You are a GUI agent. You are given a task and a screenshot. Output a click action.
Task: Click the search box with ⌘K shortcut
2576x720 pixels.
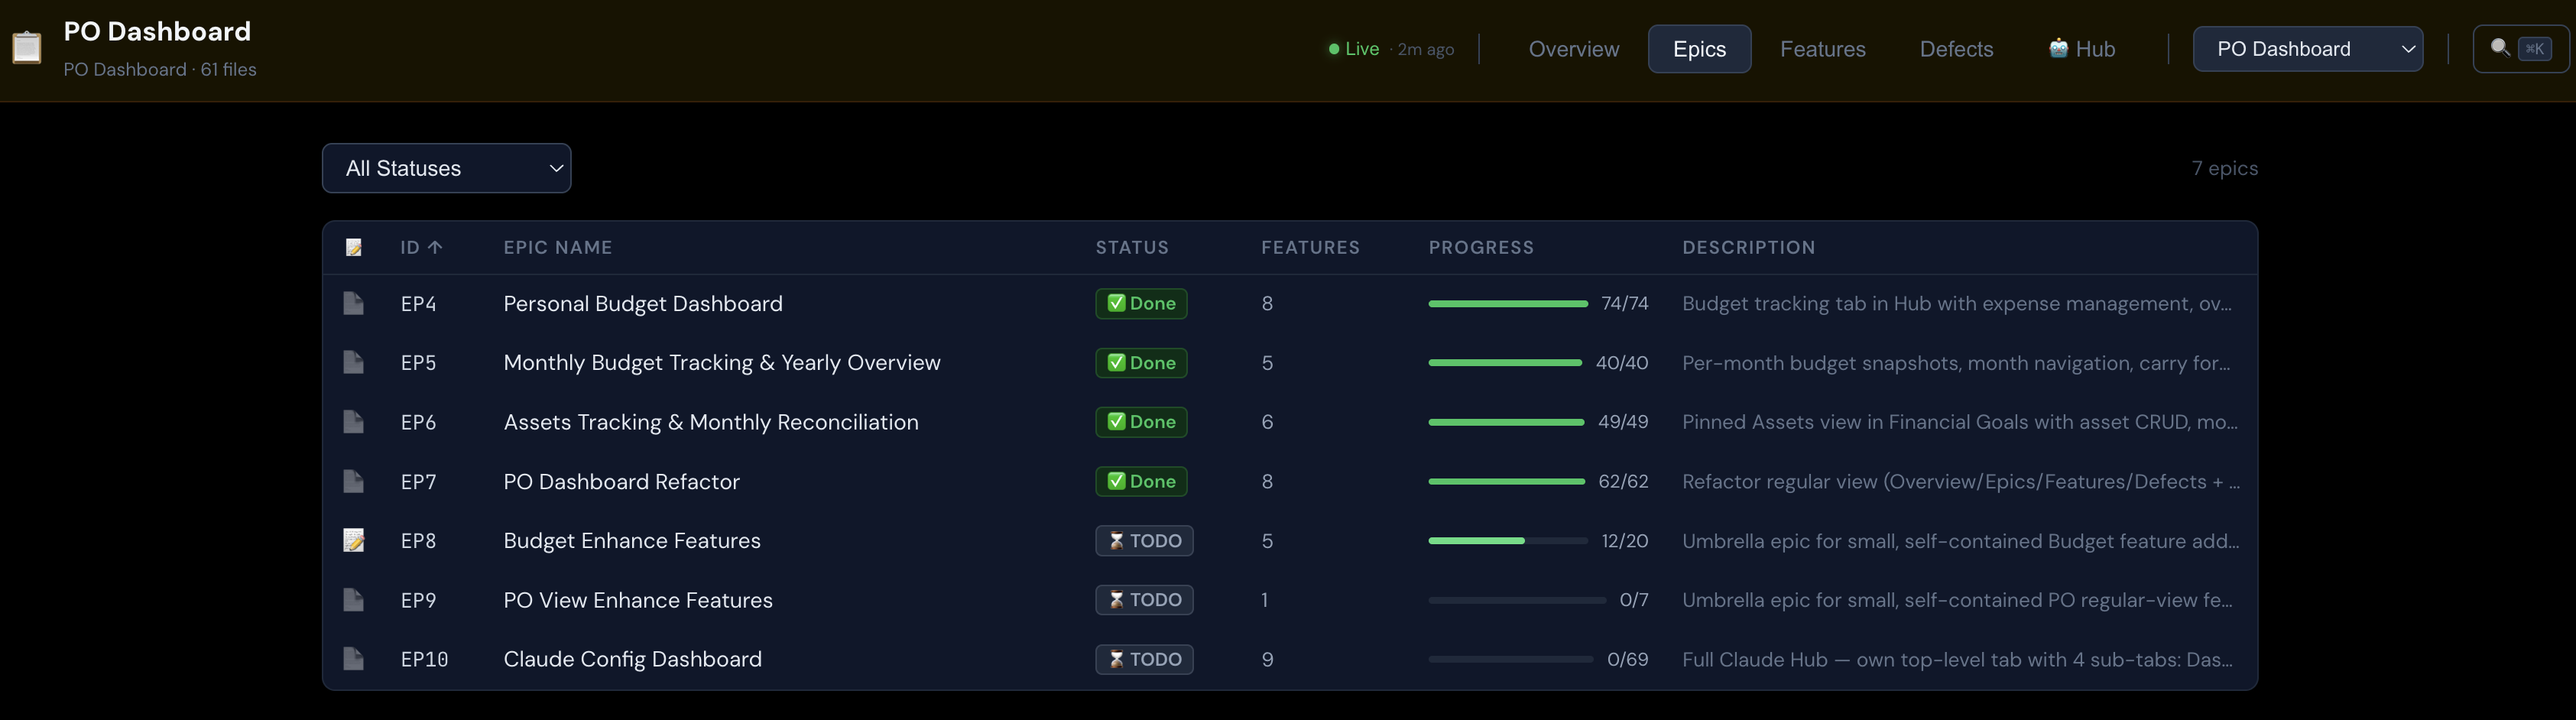2520,48
